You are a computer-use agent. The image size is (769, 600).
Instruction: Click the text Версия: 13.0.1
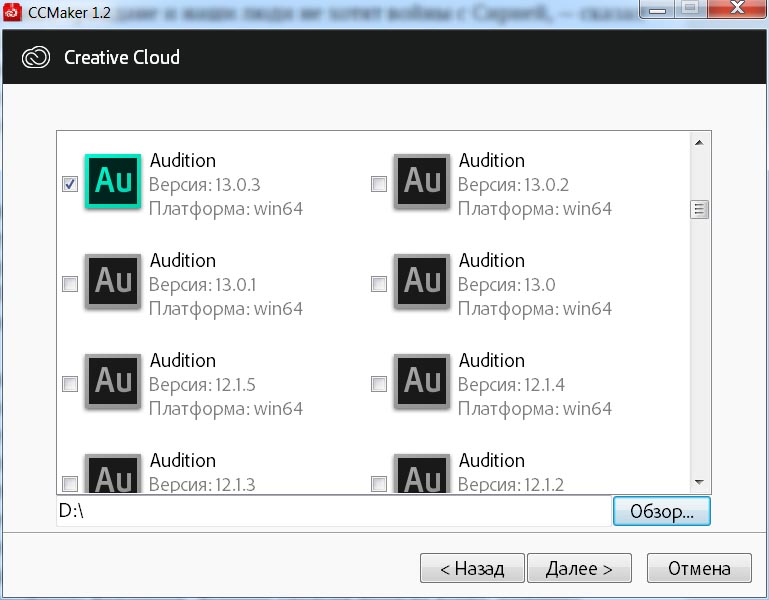203,285
